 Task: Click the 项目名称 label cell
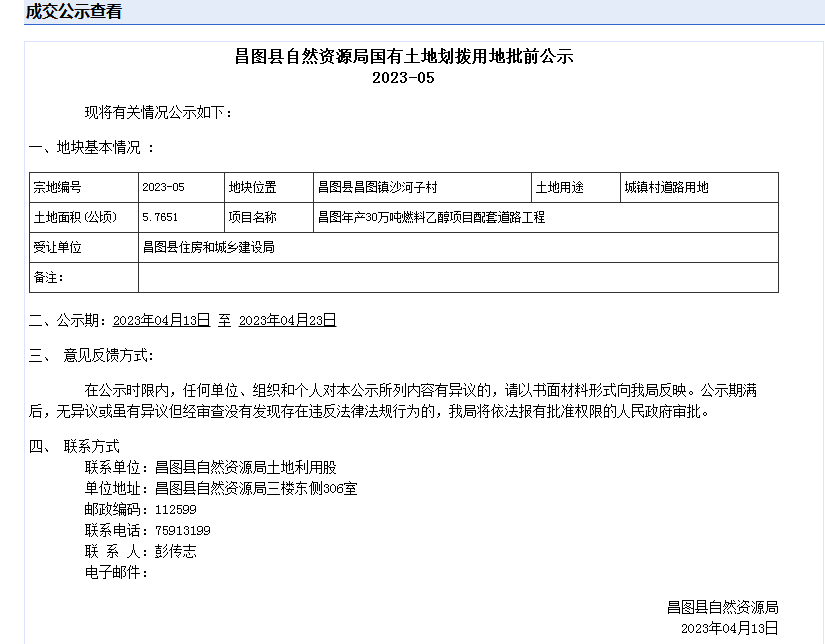(x=269, y=217)
